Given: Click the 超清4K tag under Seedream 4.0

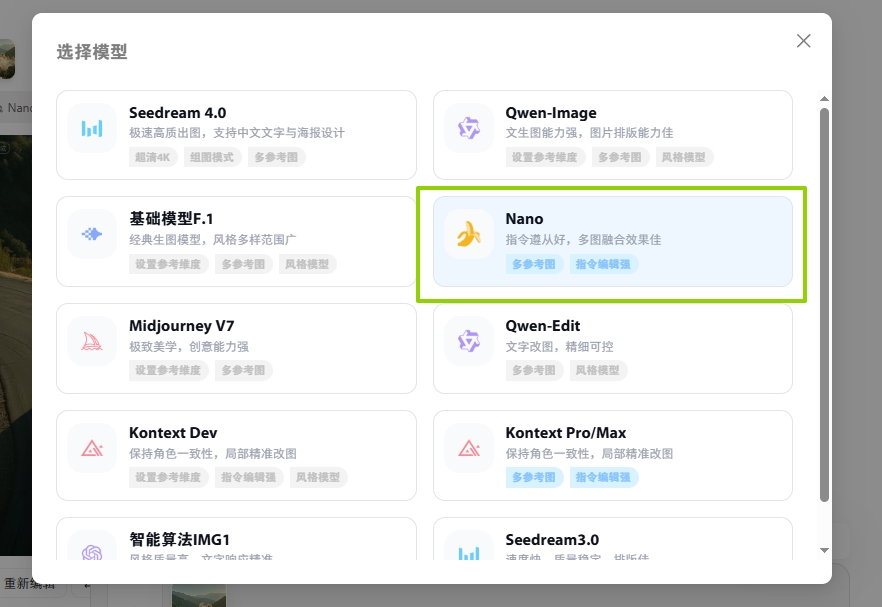Looking at the screenshot, I should [x=153, y=157].
